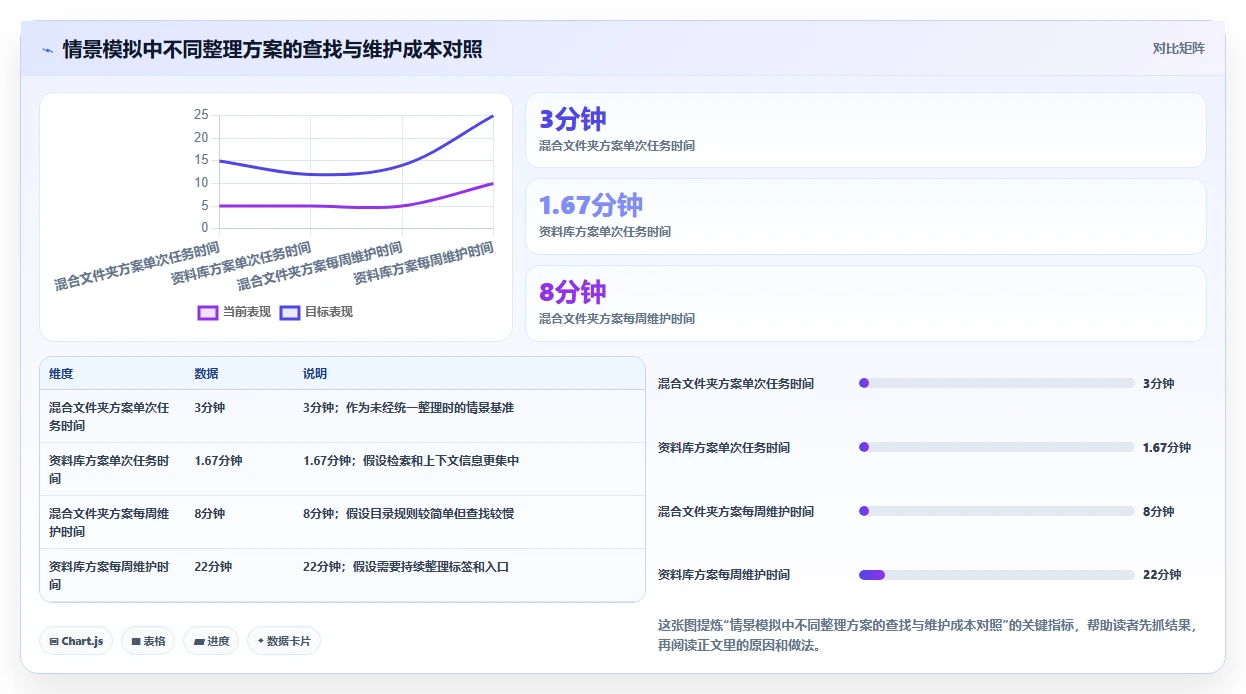Toggle the 目标表现 legend swatch
The image size is (1246, 694).
pos(290,312)
